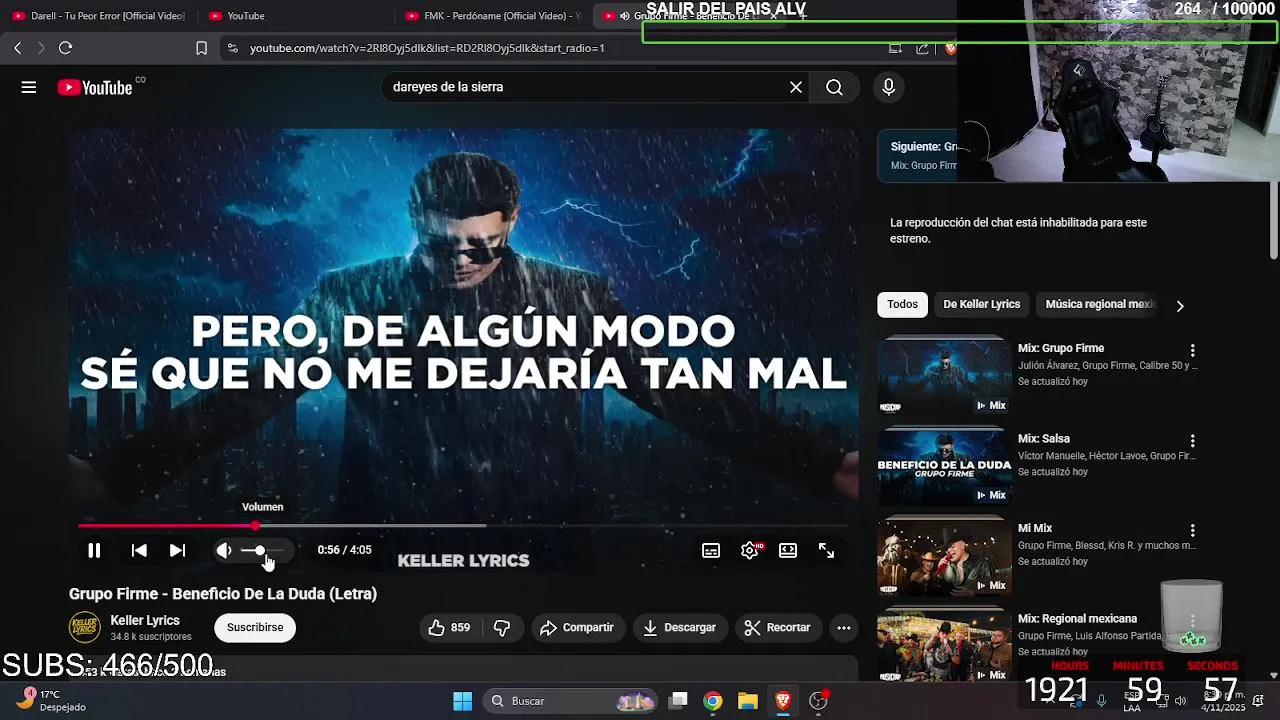Toggle subtitles/closed captions

711,550
